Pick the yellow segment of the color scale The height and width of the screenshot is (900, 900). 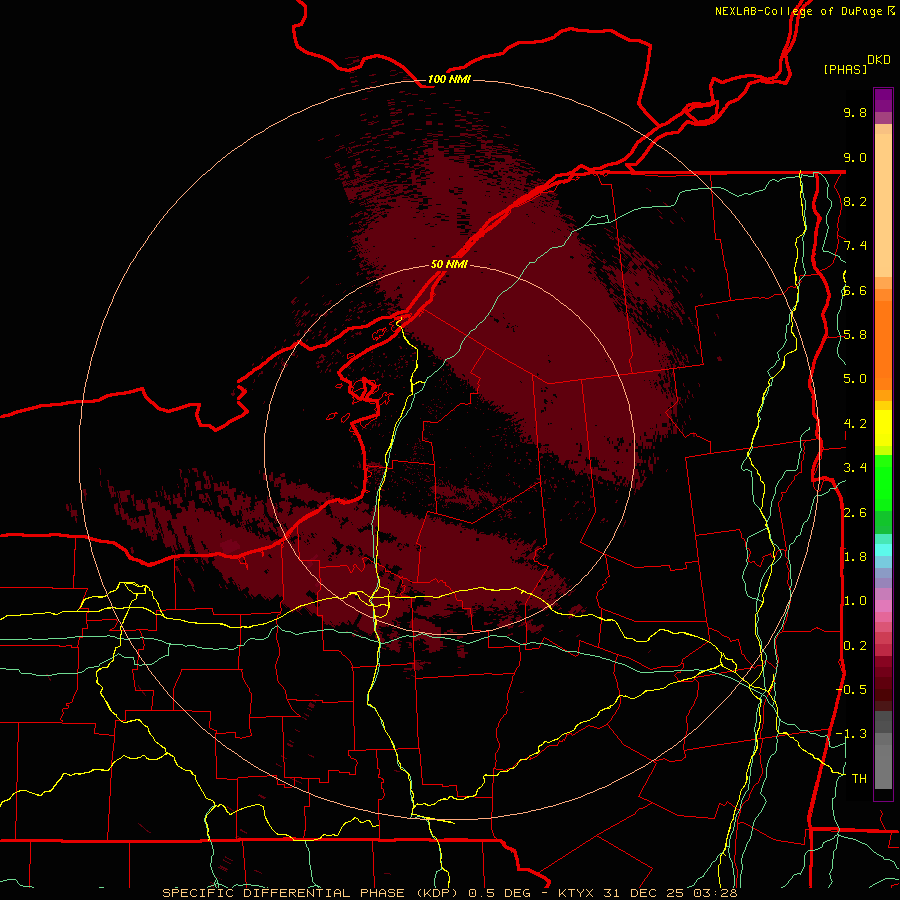(x=883, y=428)
